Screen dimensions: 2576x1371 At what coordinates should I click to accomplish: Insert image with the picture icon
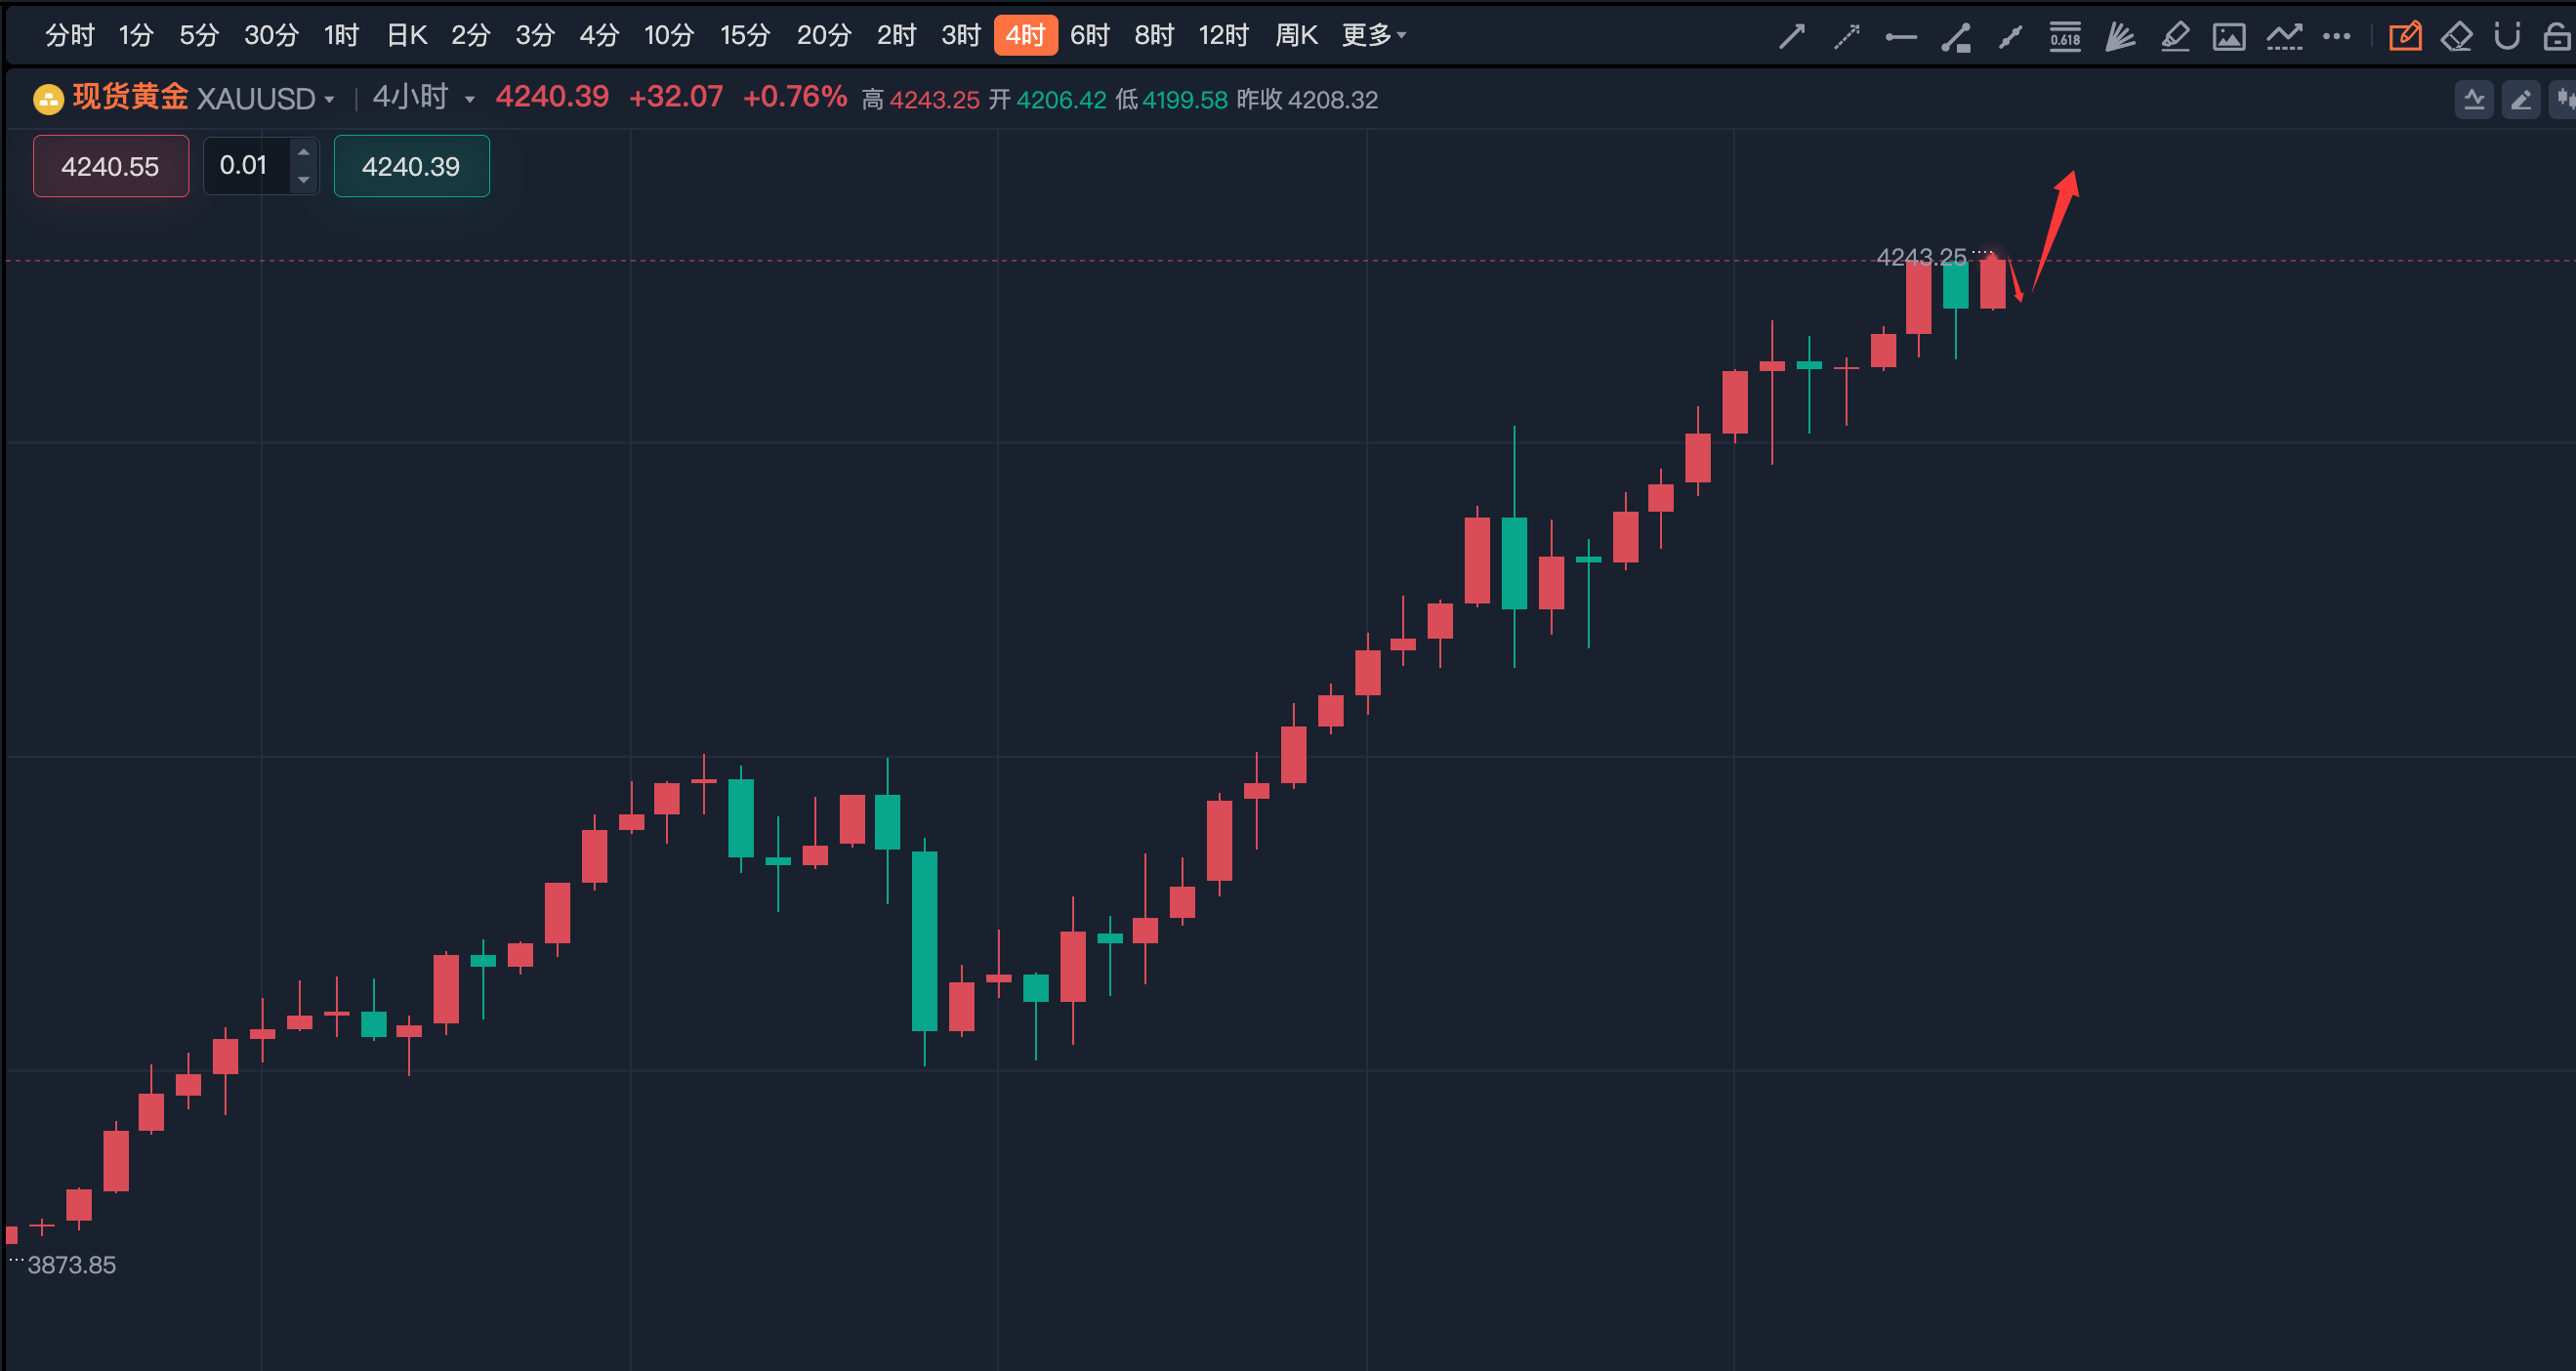(2229, 37)
